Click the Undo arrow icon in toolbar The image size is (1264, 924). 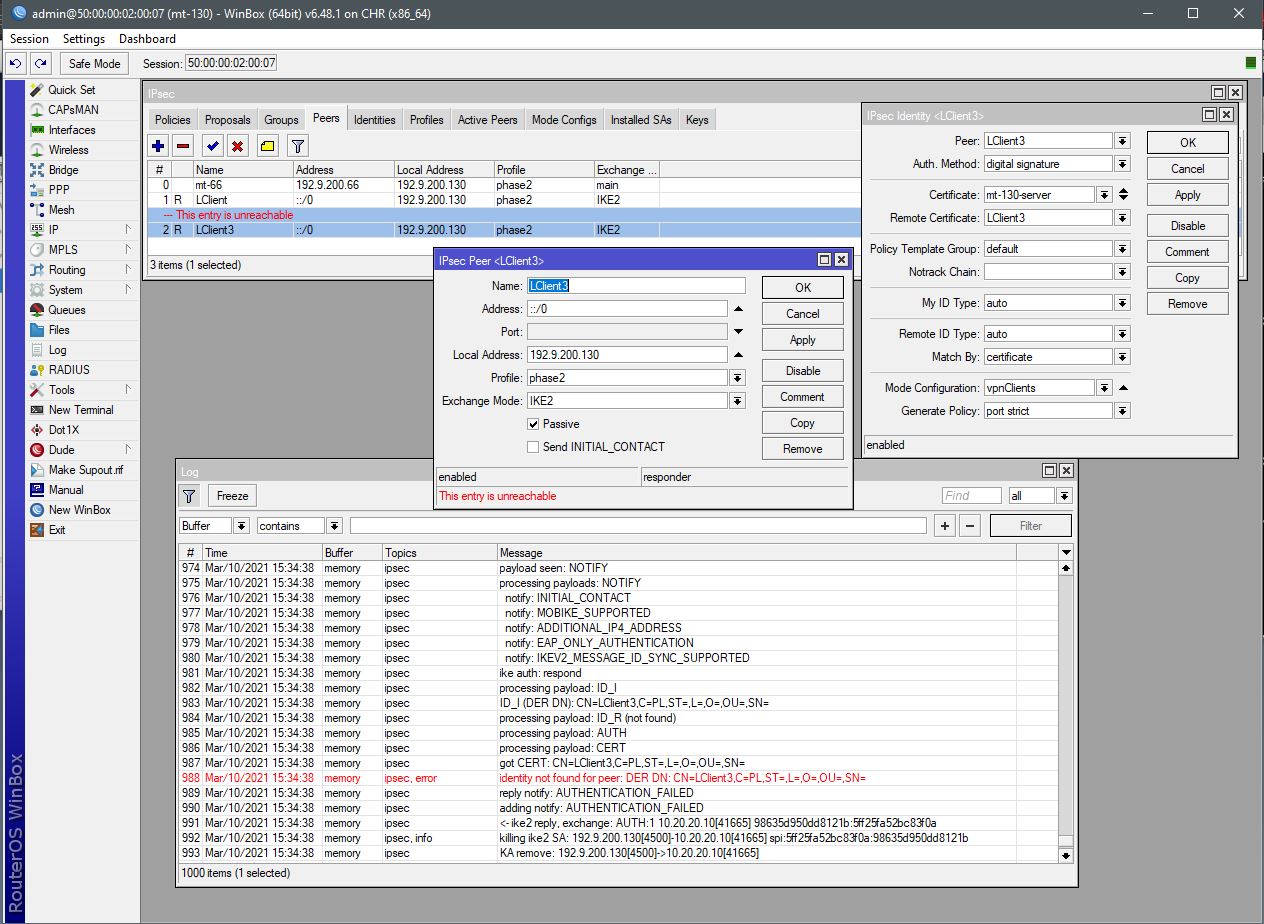(16, 63)
